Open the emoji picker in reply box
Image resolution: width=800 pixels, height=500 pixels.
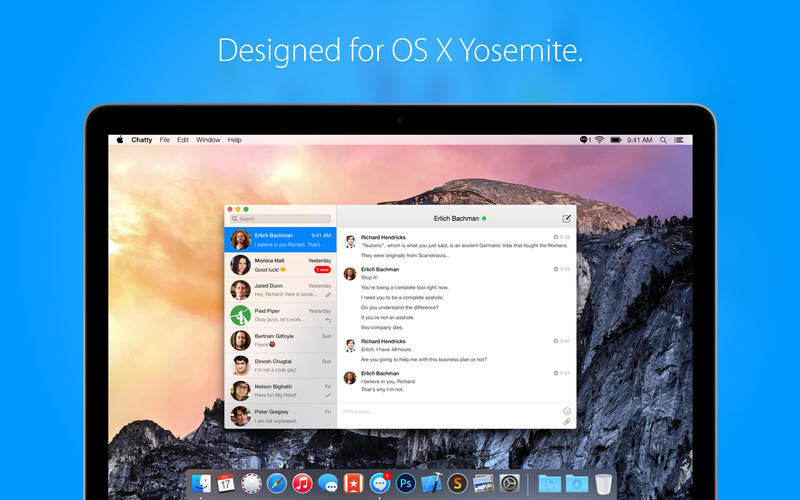point(567,411)
